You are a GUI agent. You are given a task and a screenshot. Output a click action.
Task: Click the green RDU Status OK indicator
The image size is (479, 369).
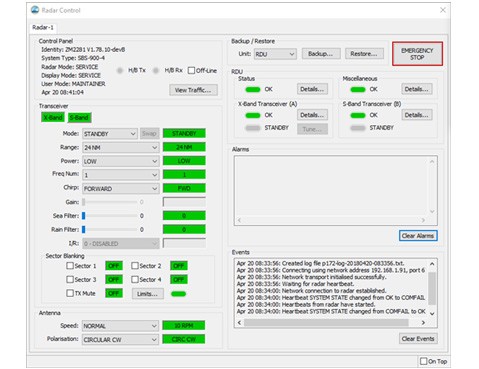tap(253, 89)
